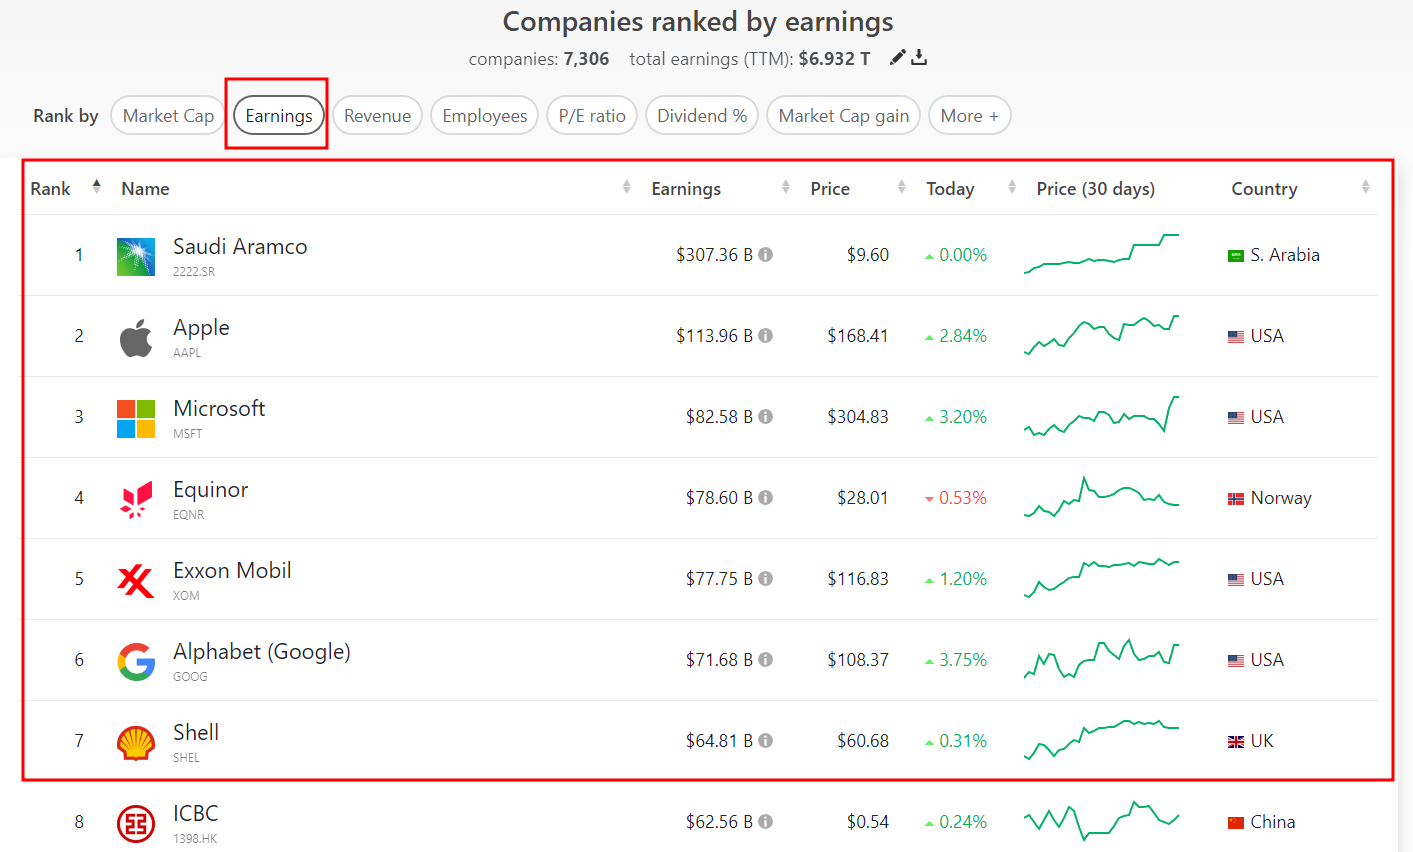Viewport: 1413px width, 852px height.
Task: Sort by Today column arrows
Action: pyautogui.click(x=1012, y=187)
